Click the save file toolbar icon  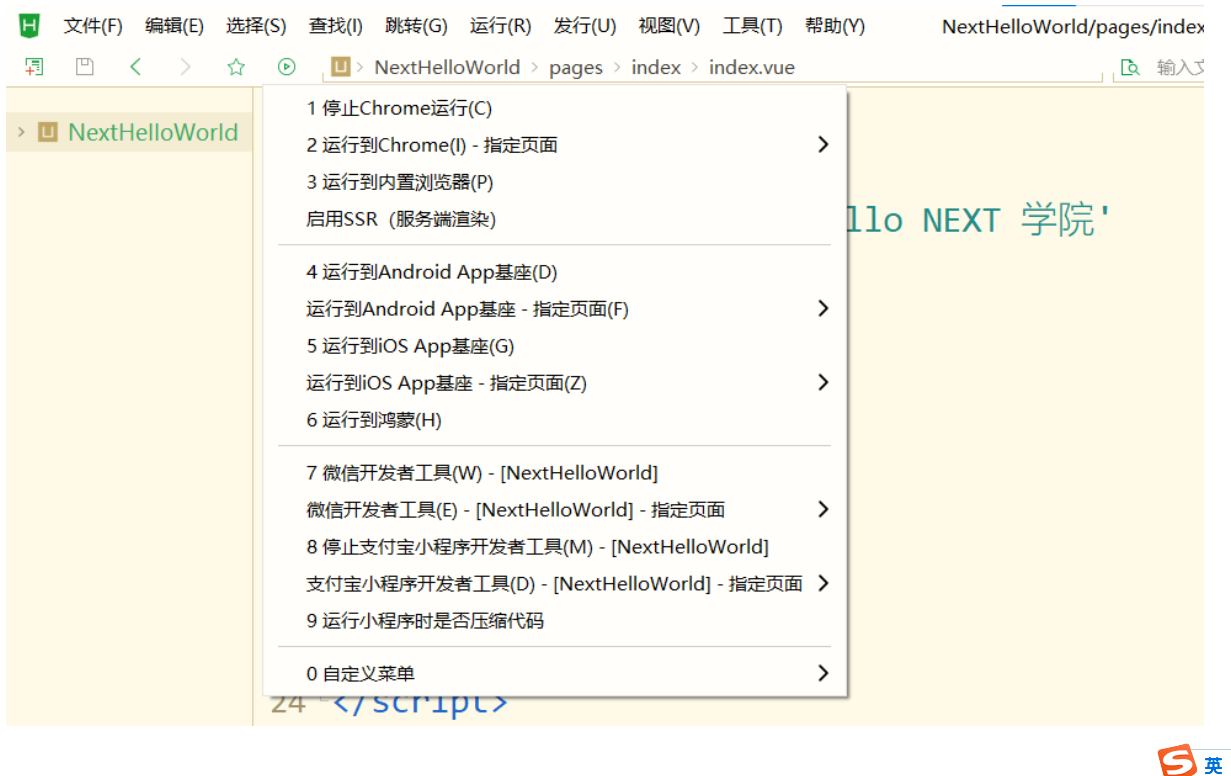pos(85,67)
